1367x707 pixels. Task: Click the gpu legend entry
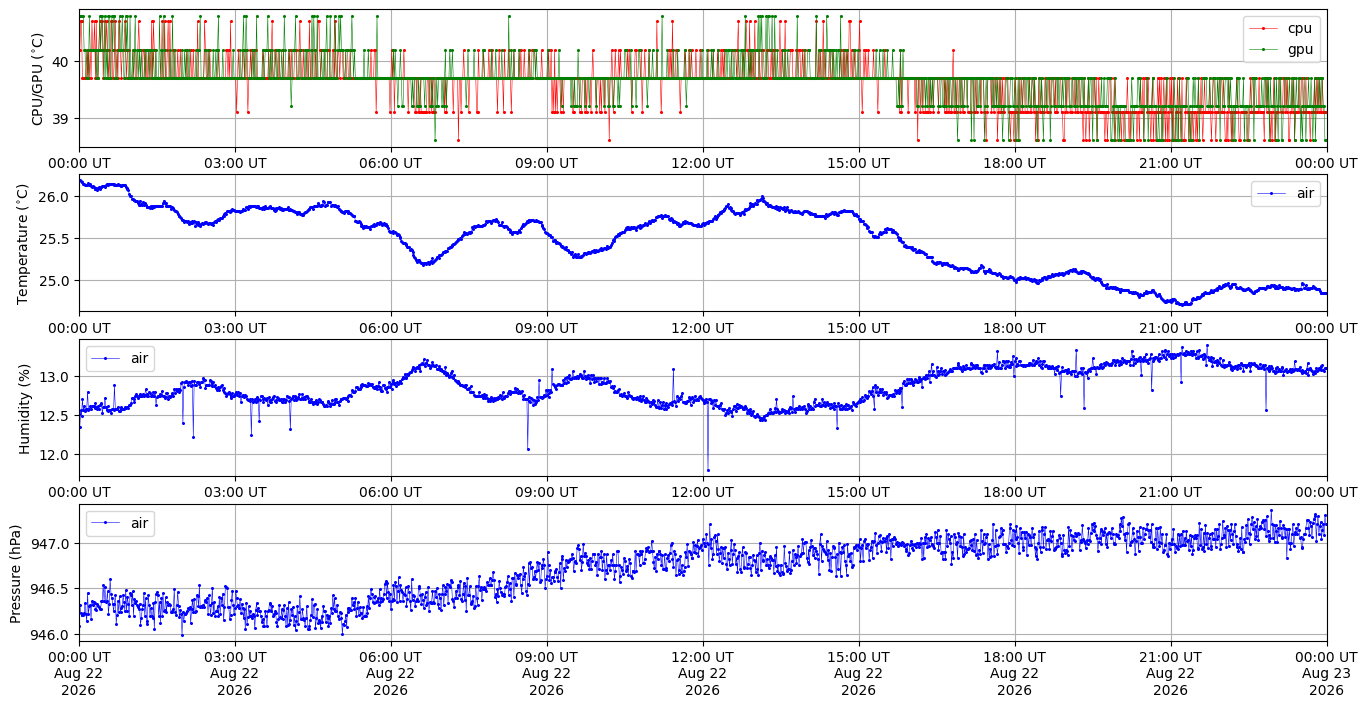1281,49
